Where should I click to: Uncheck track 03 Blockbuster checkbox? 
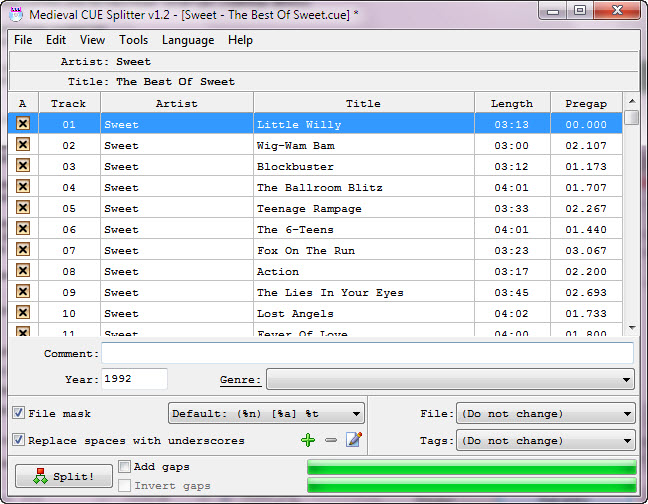(x=23, y=166)
